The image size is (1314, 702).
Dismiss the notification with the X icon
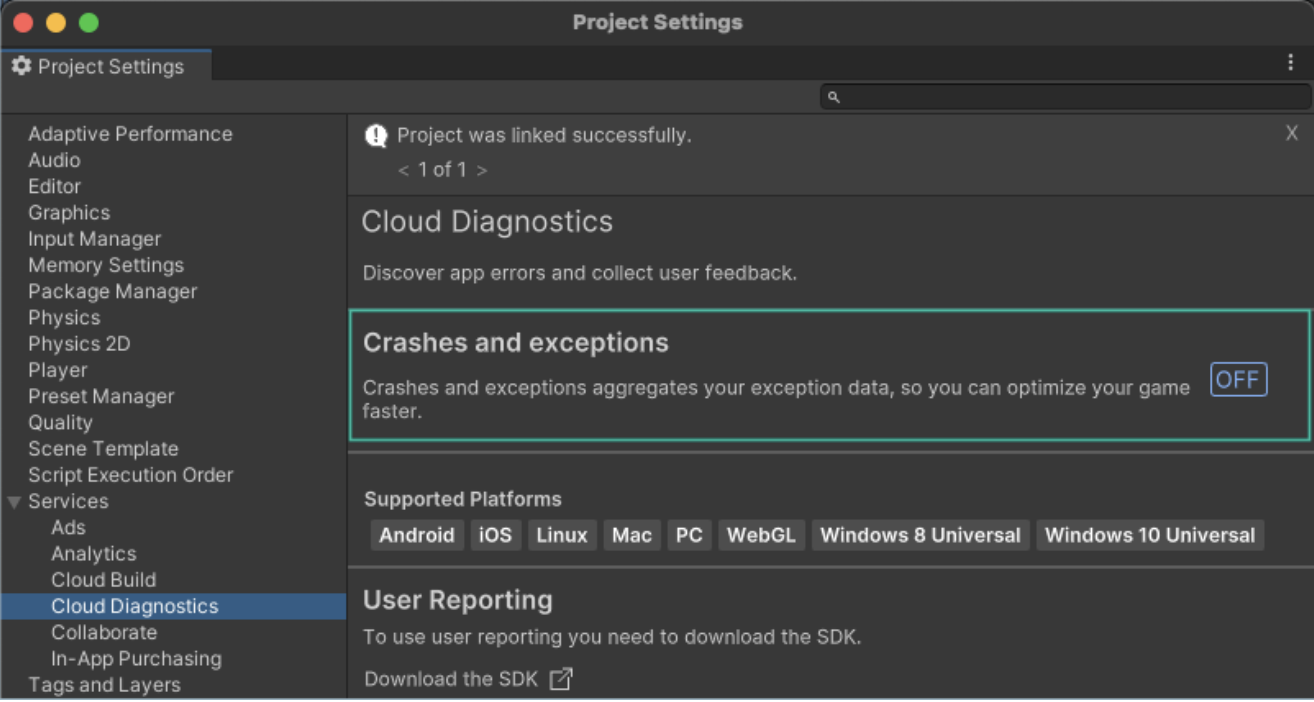[x=1291, y=134]
